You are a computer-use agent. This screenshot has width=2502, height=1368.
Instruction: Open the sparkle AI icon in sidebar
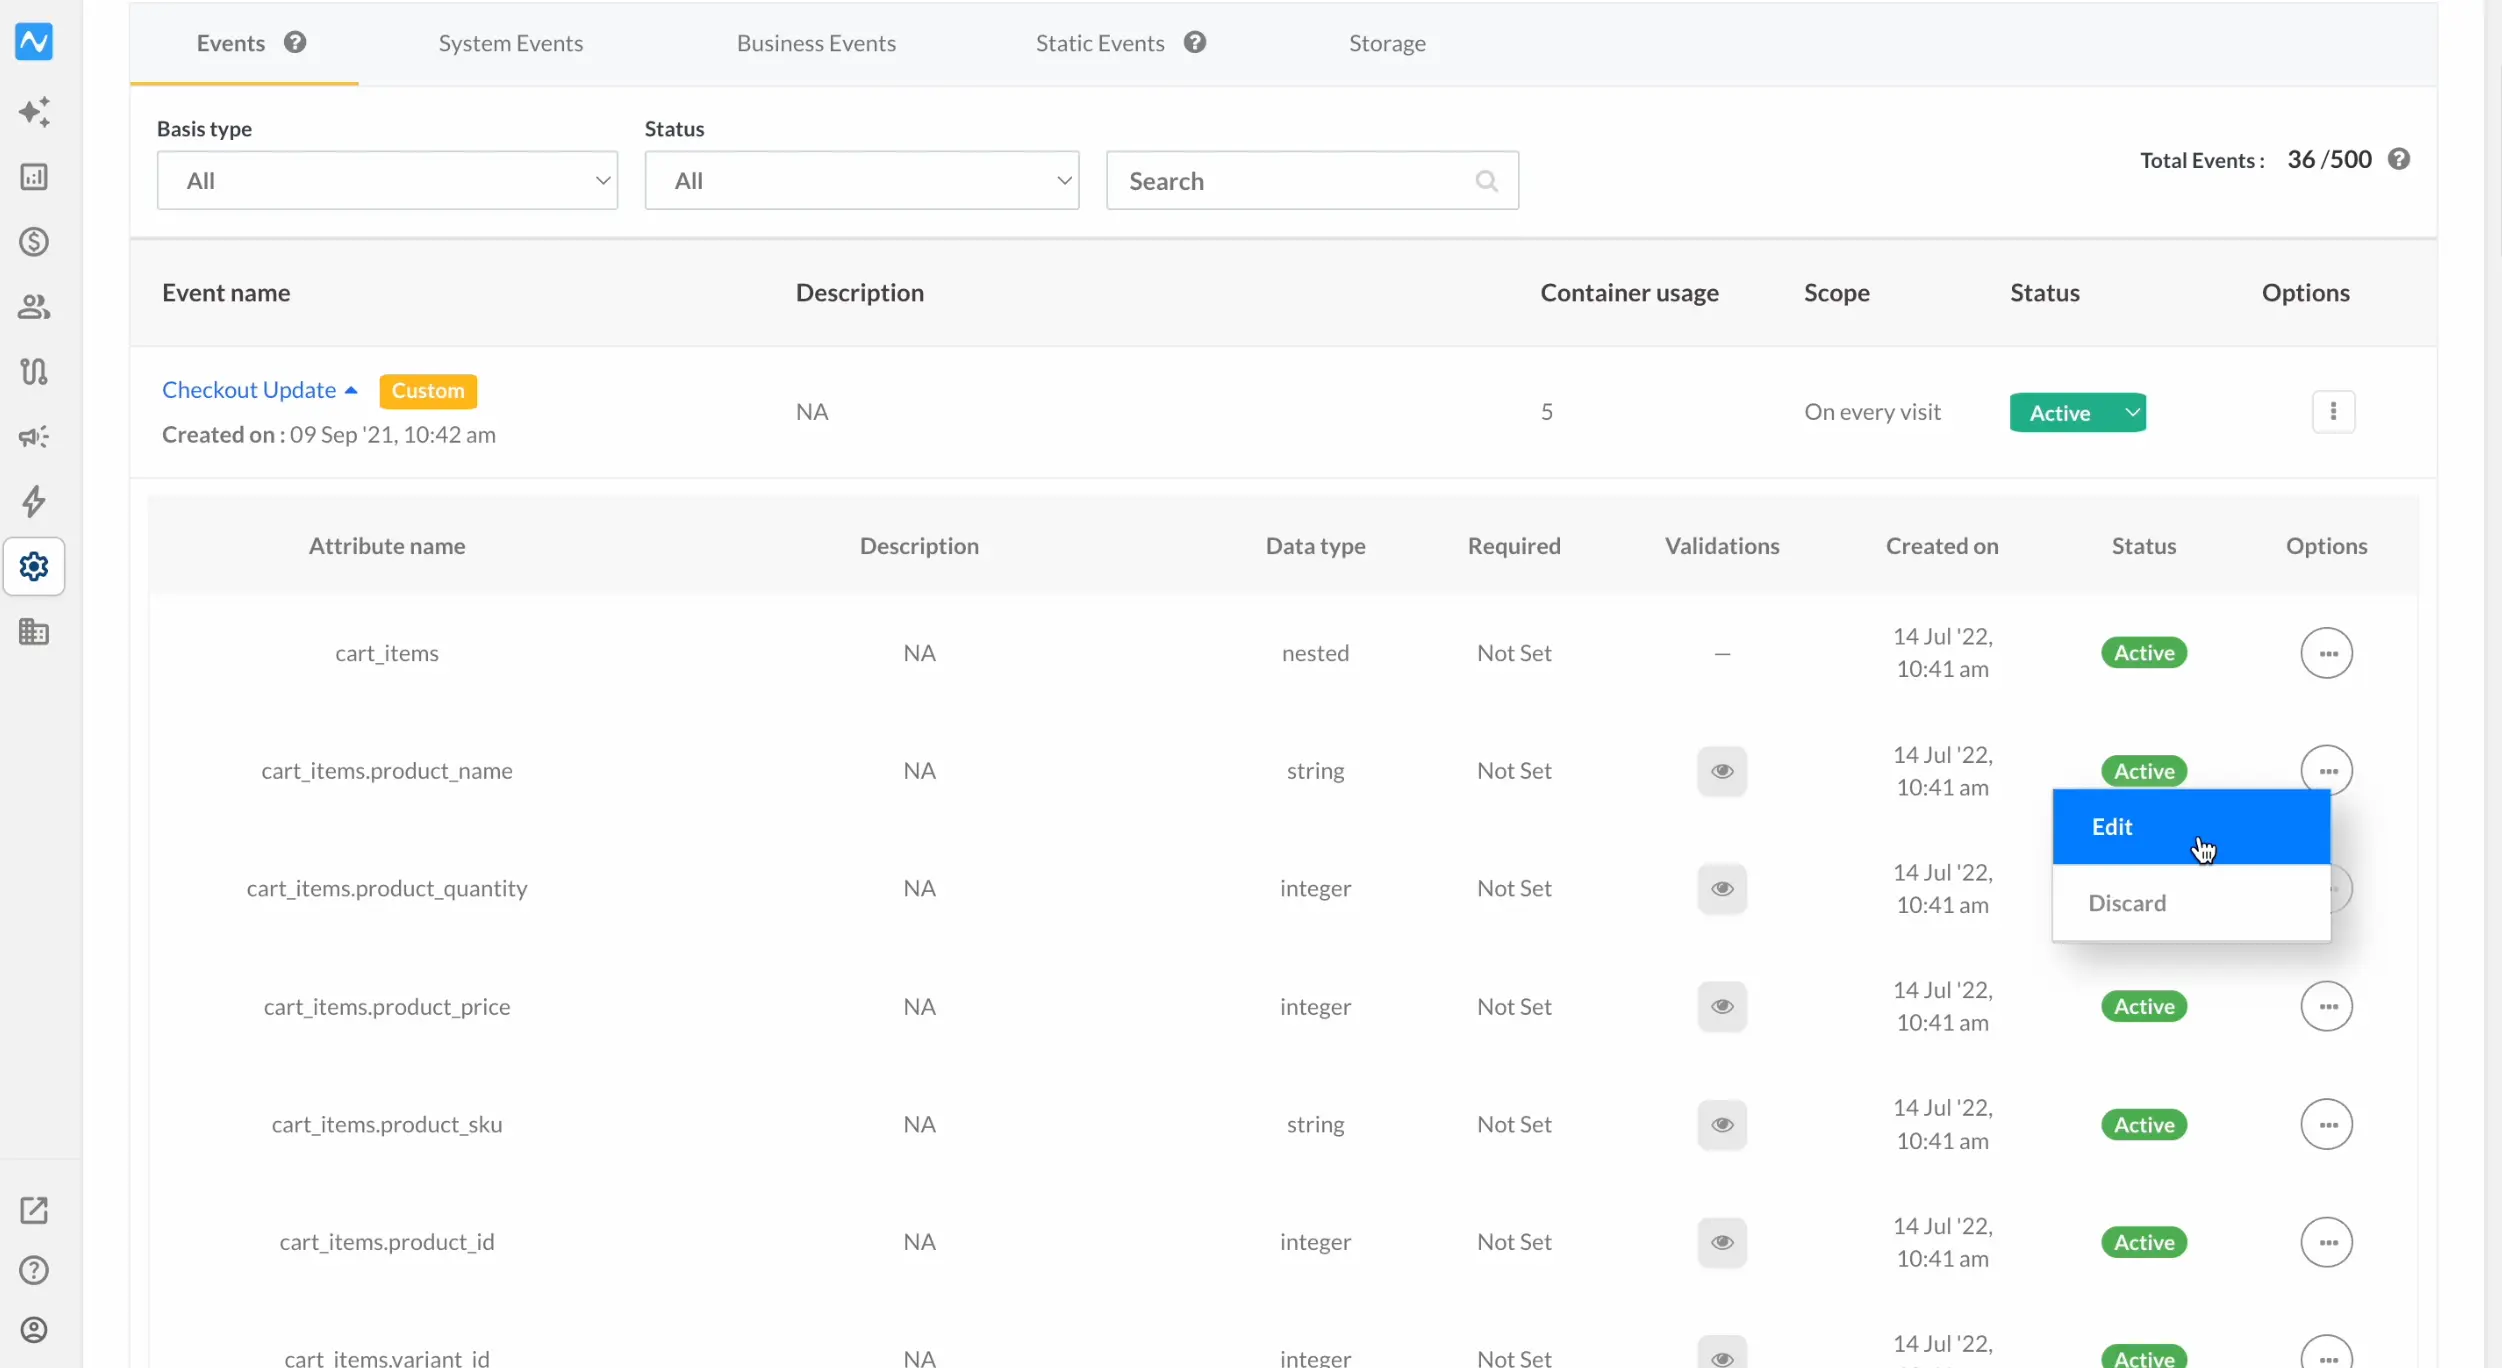tap(34, 111)
